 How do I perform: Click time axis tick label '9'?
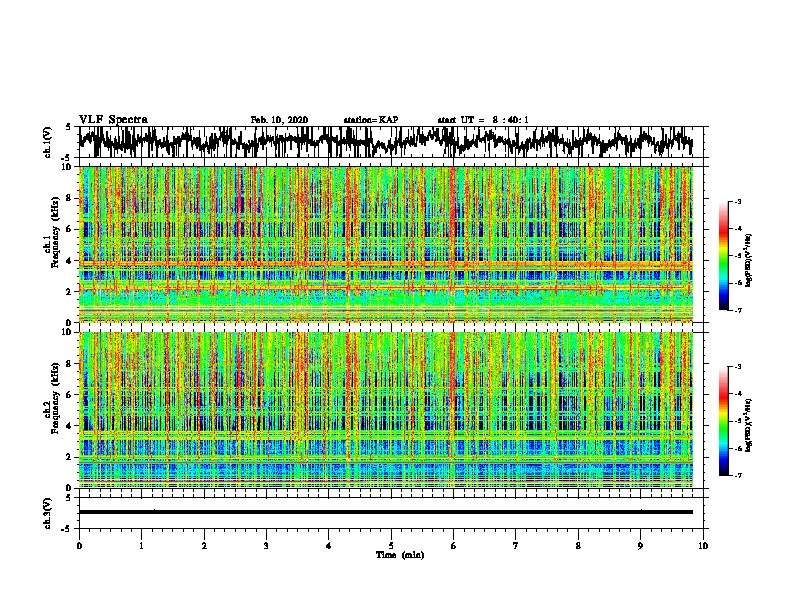pyautogui.click(x=640, y=546)
